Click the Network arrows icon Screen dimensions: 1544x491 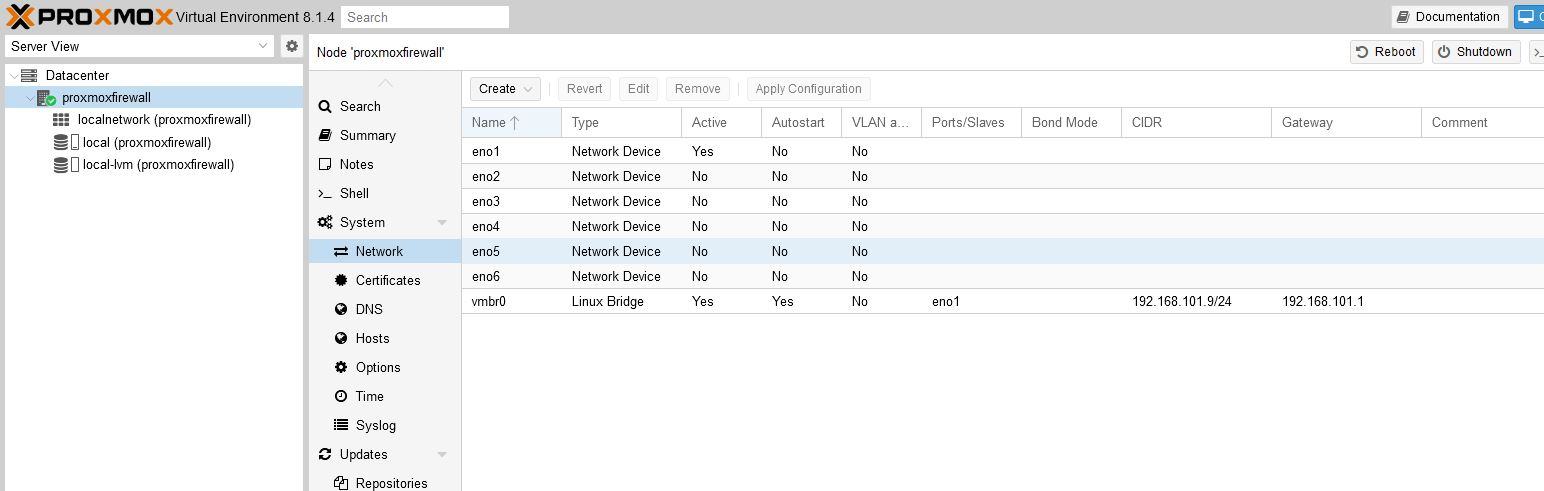pos(341,252)
